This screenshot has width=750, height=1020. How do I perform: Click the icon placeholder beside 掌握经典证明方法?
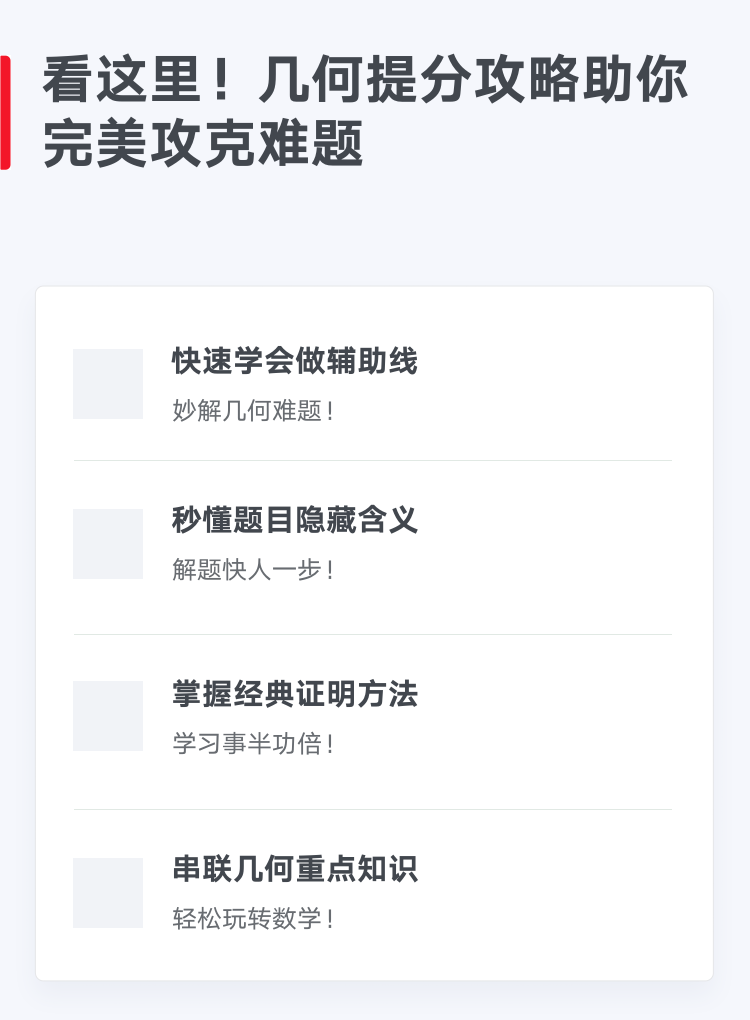click(x=108, y=716)
